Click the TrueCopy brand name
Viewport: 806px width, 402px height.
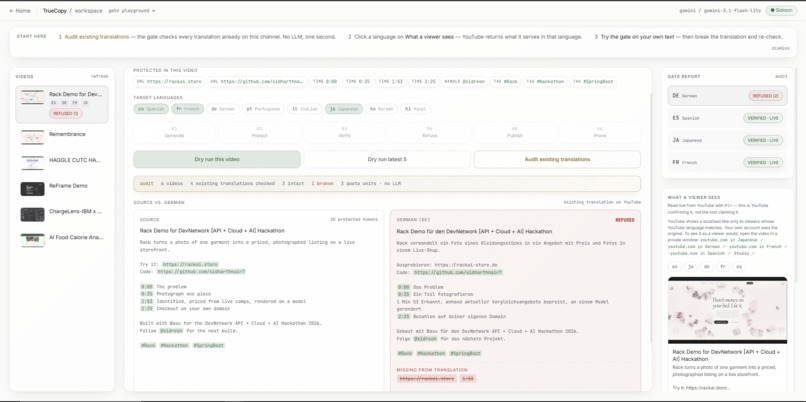54,10
